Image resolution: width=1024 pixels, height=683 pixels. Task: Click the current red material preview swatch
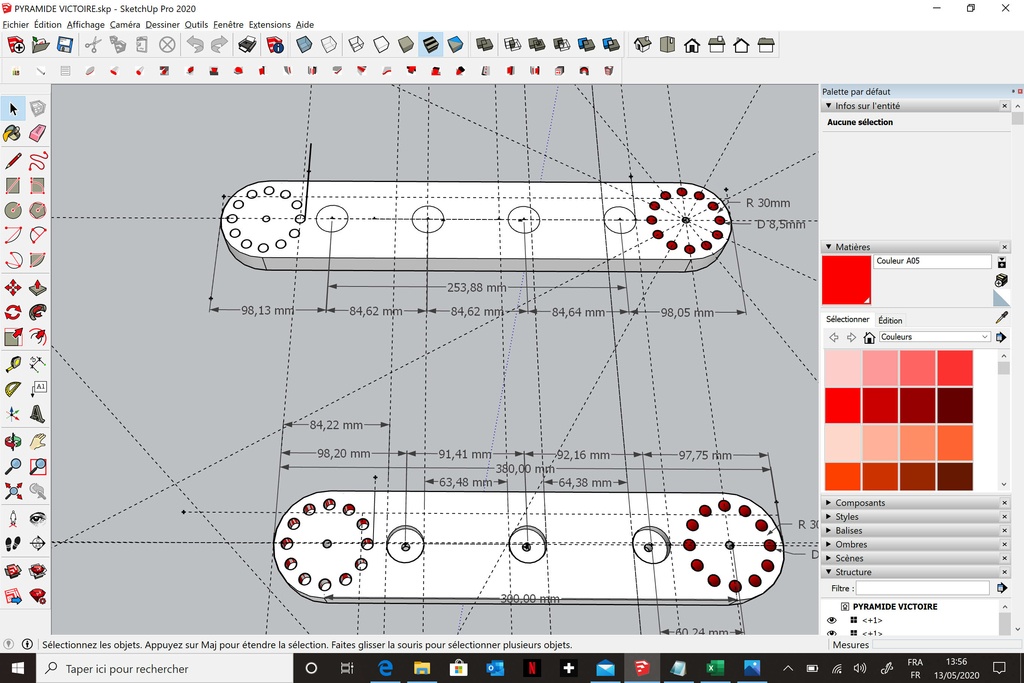click(x=846, y=280)
